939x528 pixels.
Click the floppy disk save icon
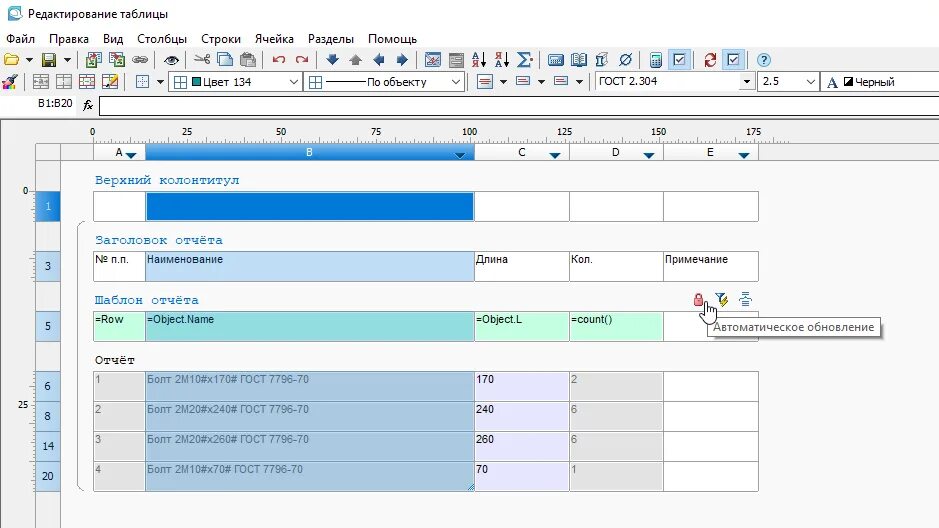tap(49, 60)
